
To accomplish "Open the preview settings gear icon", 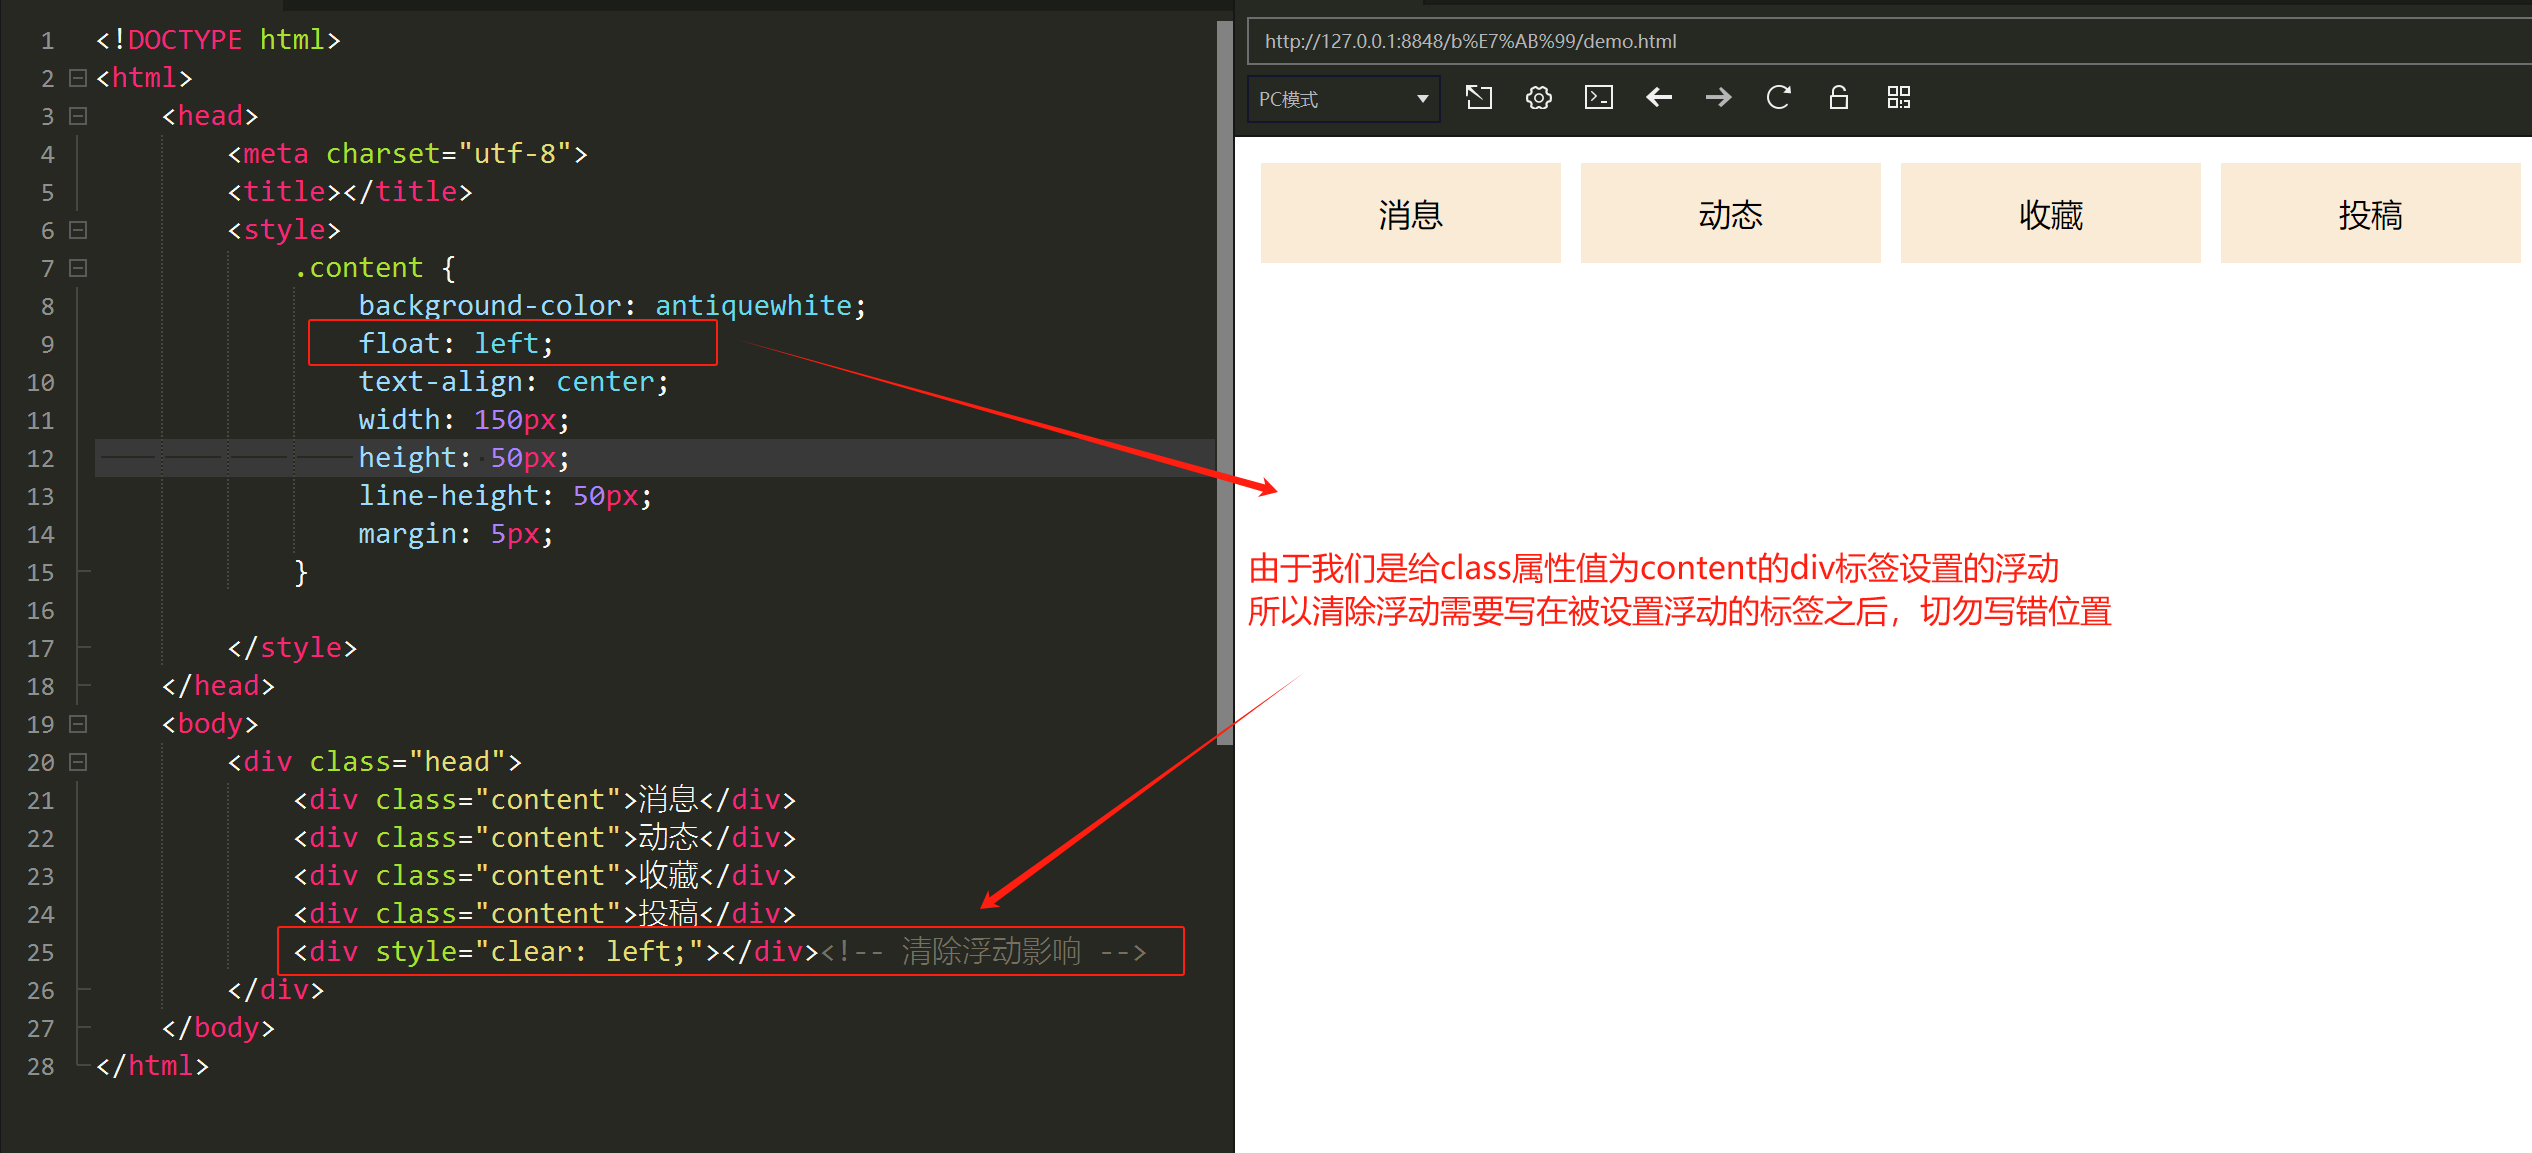I will point(1538,97).
